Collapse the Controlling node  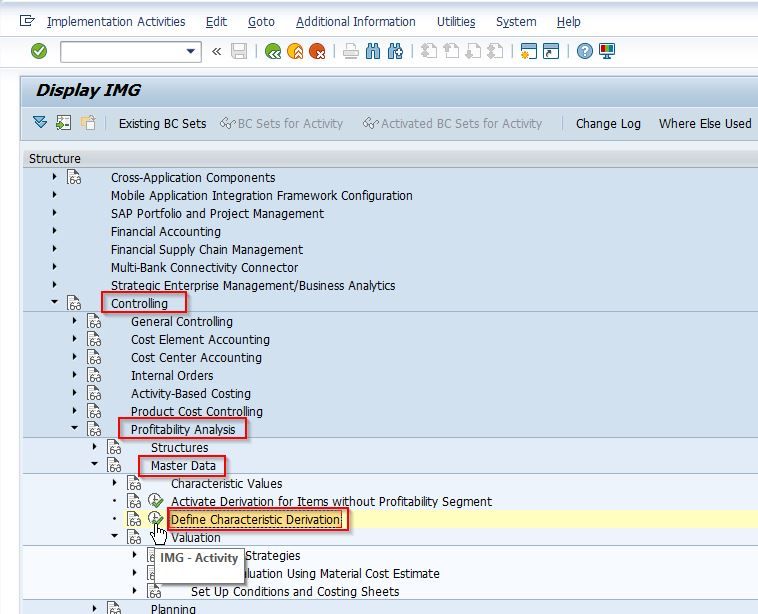[54, 302]
